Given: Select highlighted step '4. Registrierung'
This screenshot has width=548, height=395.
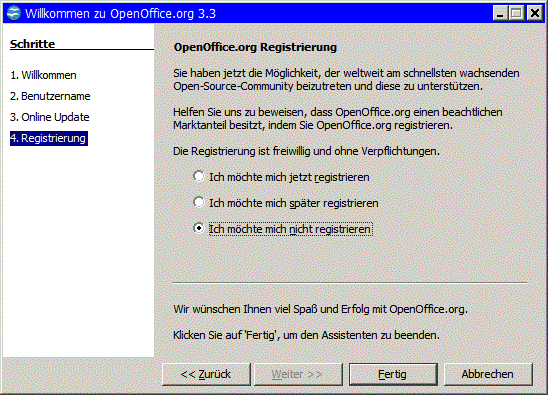Looking at the screenshot, I should (x=49, y=138).
